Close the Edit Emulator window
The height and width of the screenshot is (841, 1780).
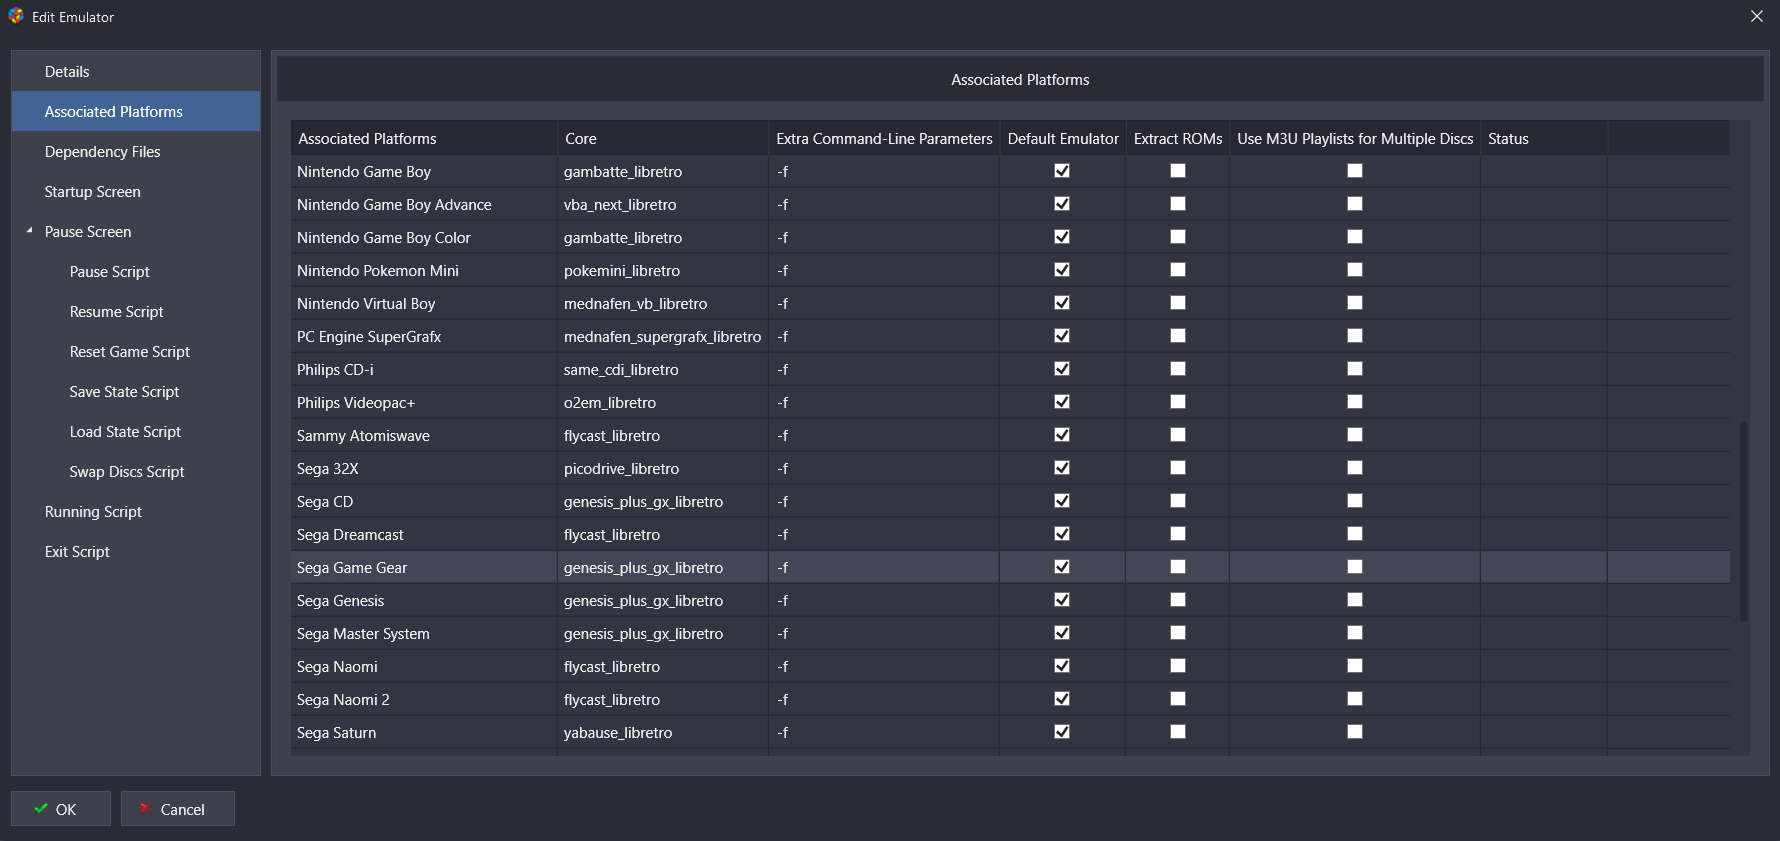(x=1756, y=16)
